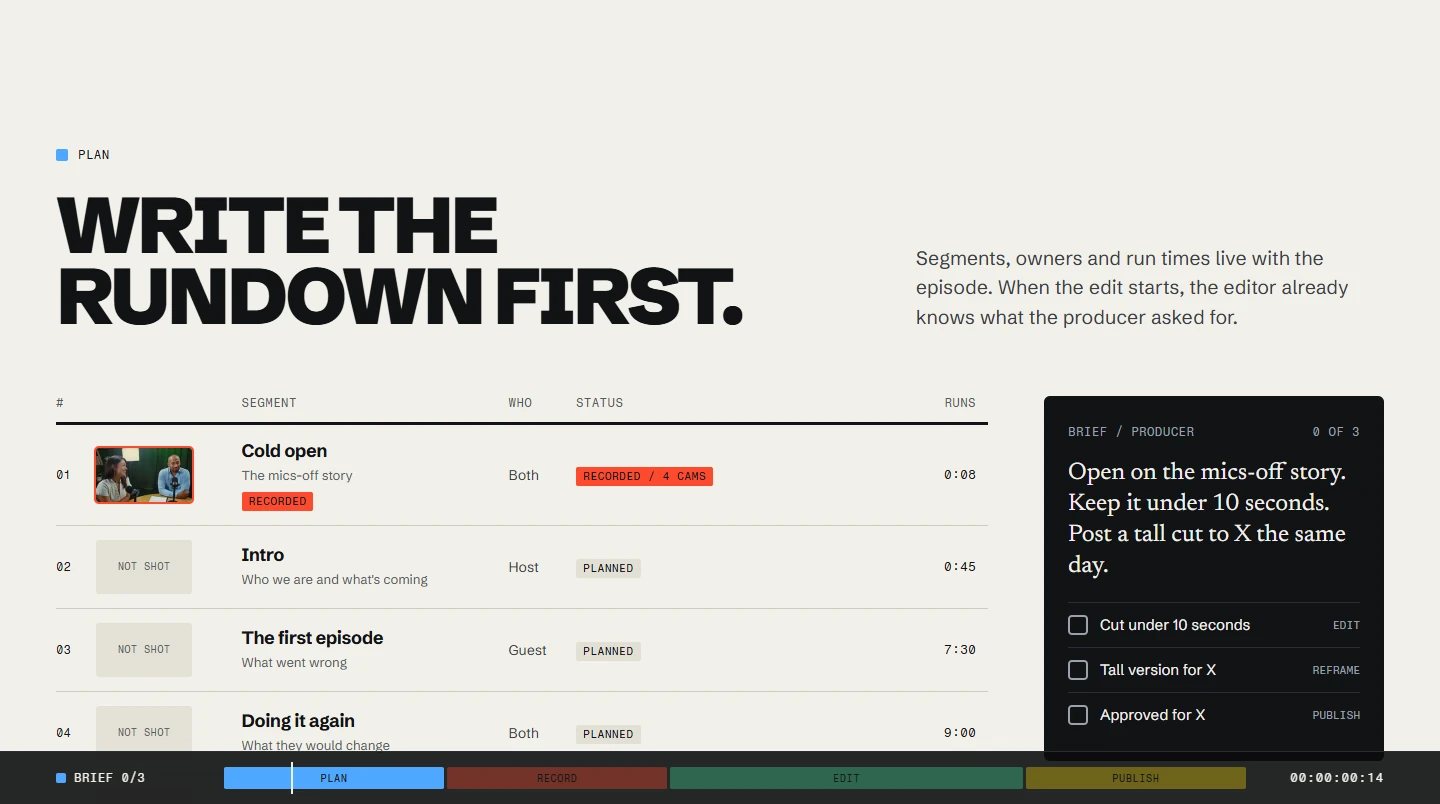
Task: Jump to the PLAN timeline segment
Action: (x=334, y=778)
